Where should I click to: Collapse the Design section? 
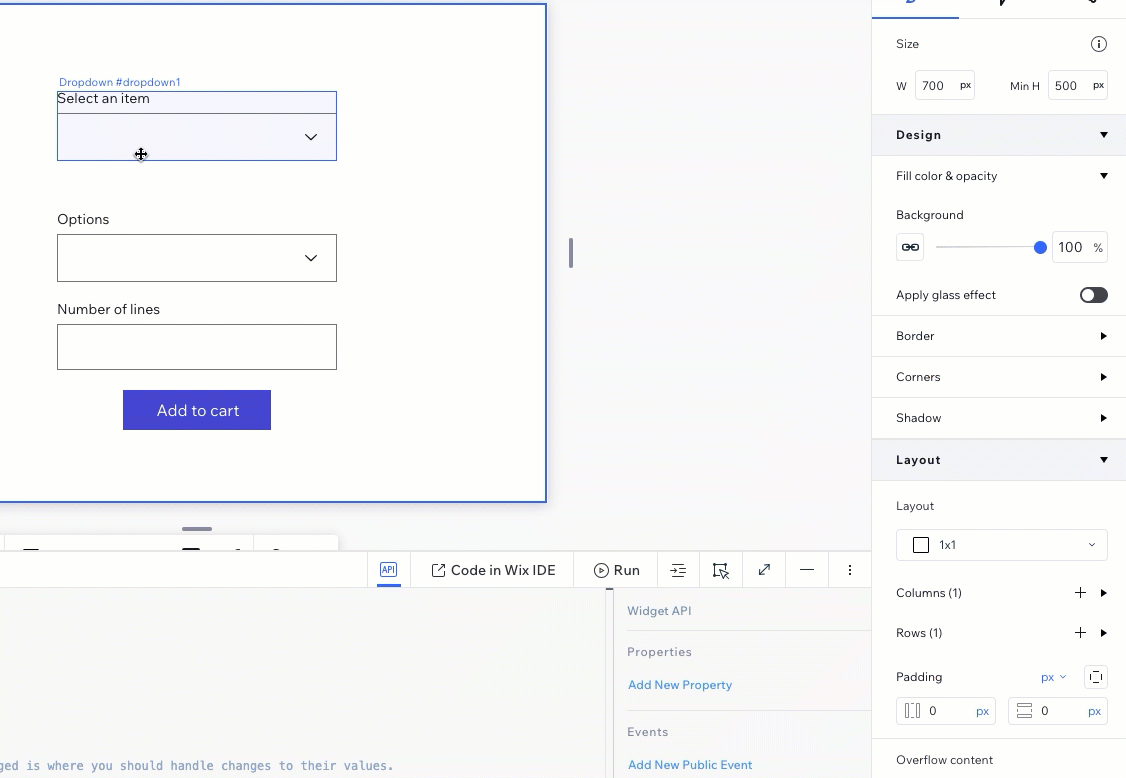point(1104,135)
